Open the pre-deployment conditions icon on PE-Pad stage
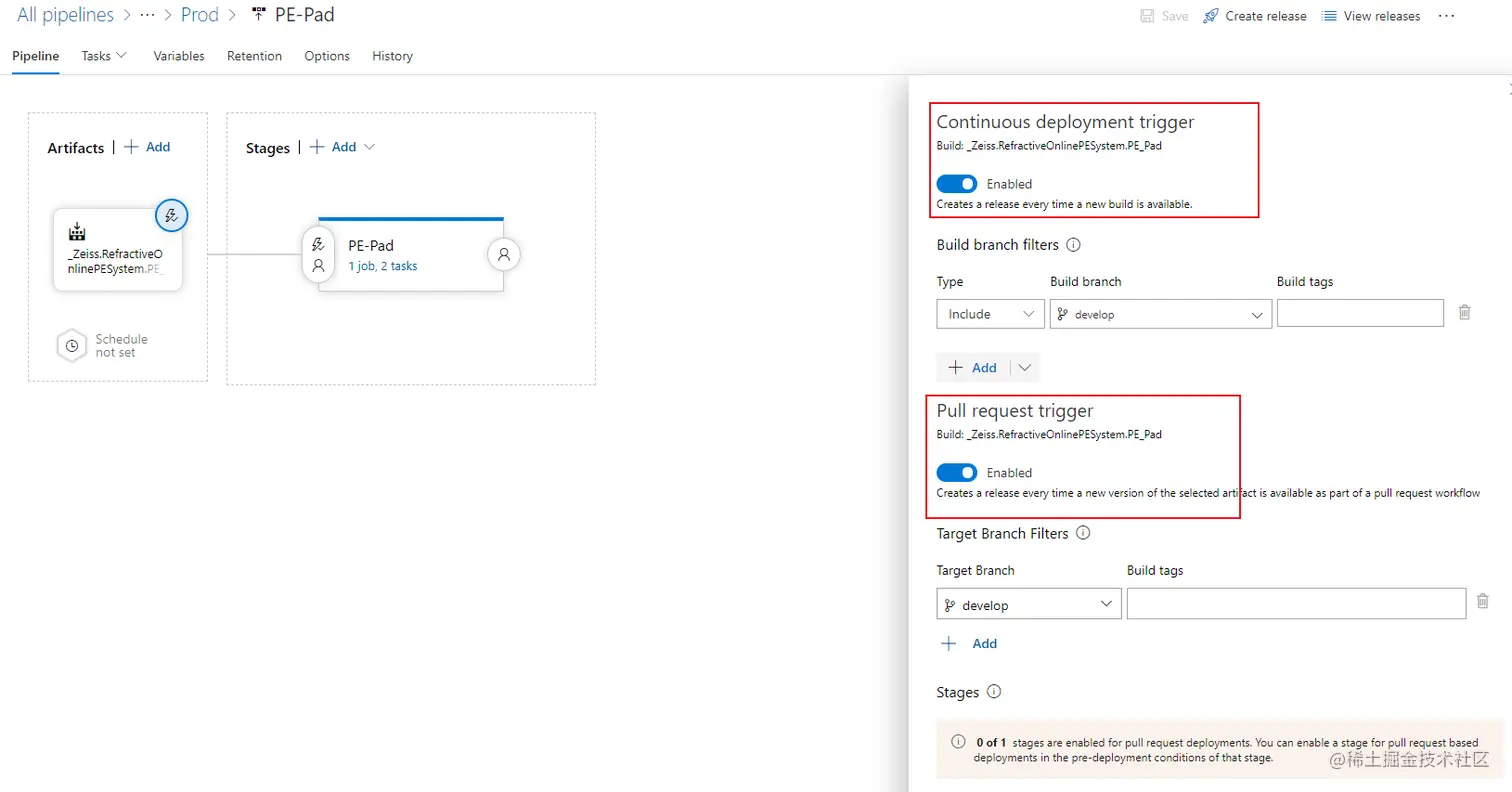The width and height of the screenshot is (1512, 792). point(318,254)
